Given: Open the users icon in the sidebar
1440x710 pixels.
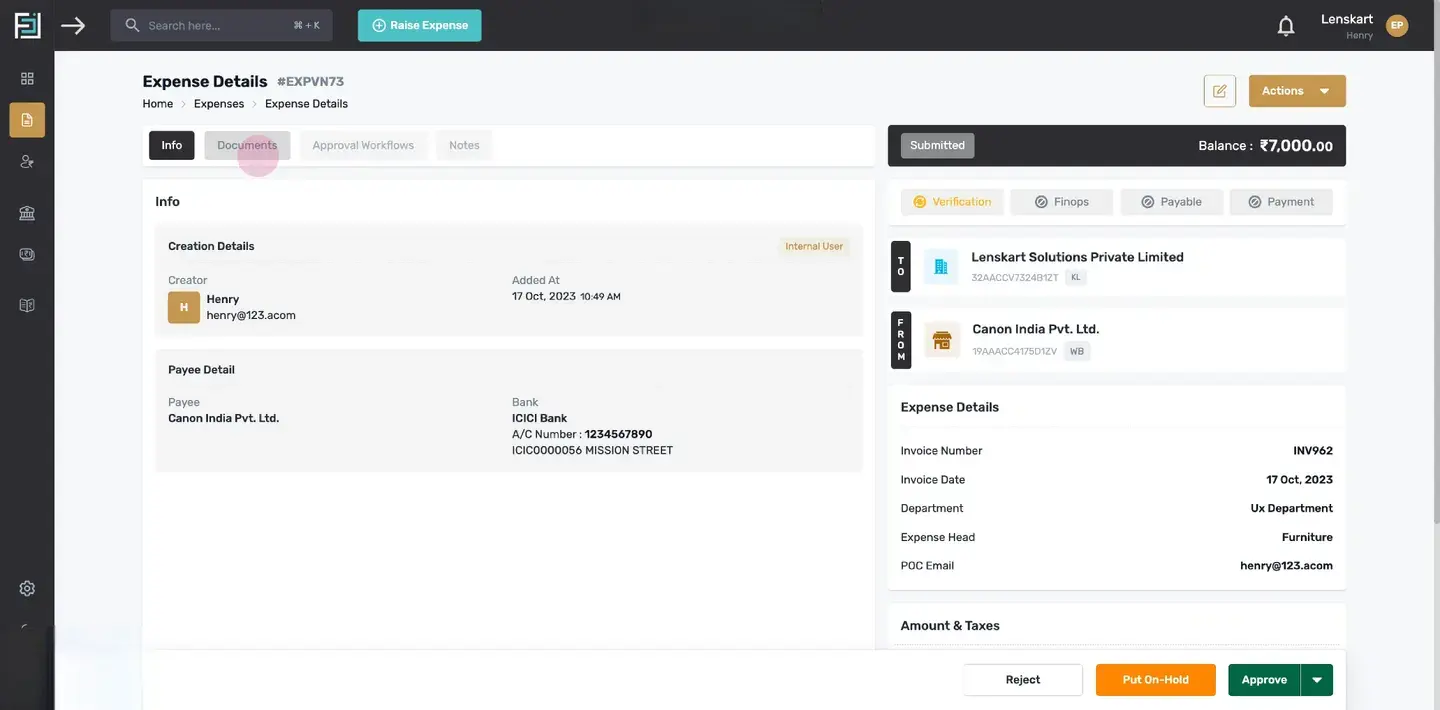Looking at the screenshot, I should pos(27,161).
